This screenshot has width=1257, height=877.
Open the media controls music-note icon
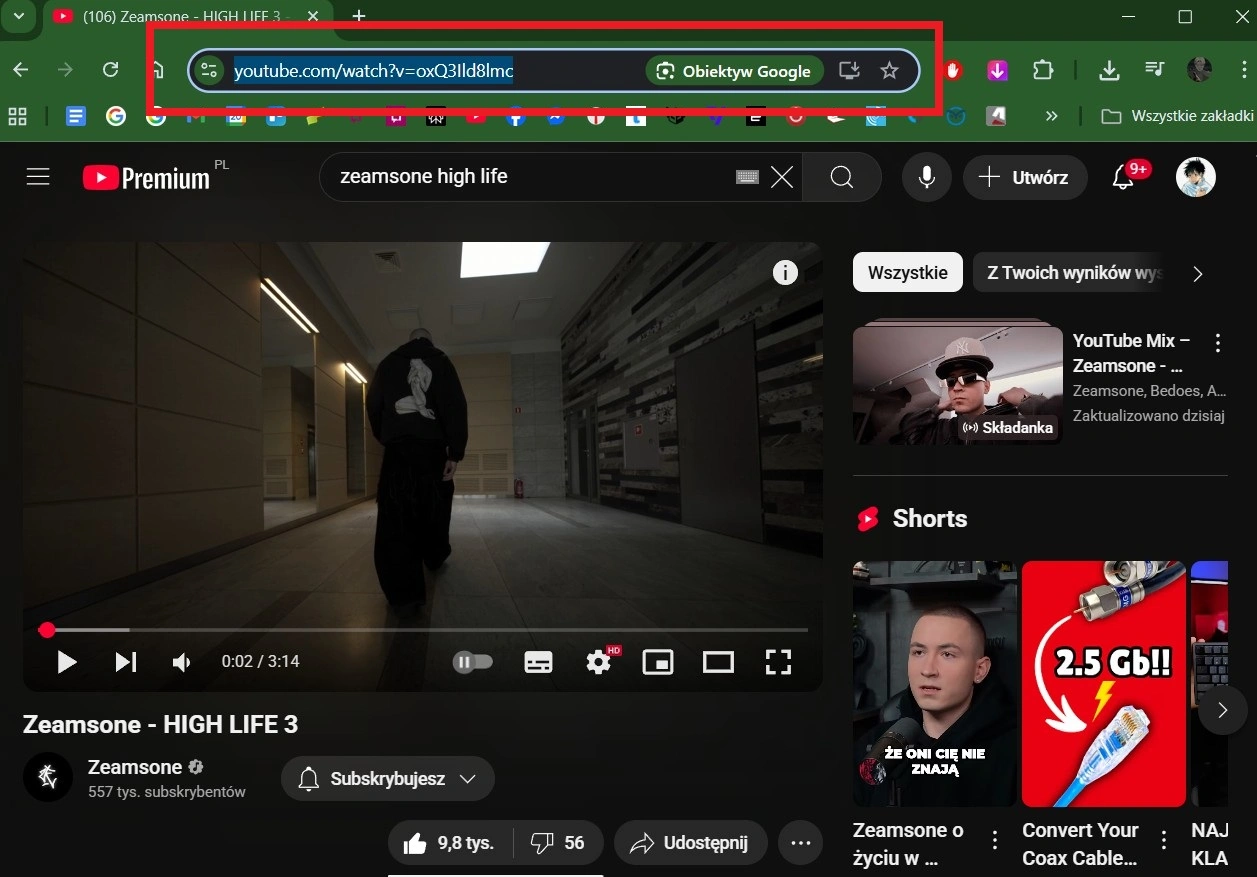point(1155,70)
